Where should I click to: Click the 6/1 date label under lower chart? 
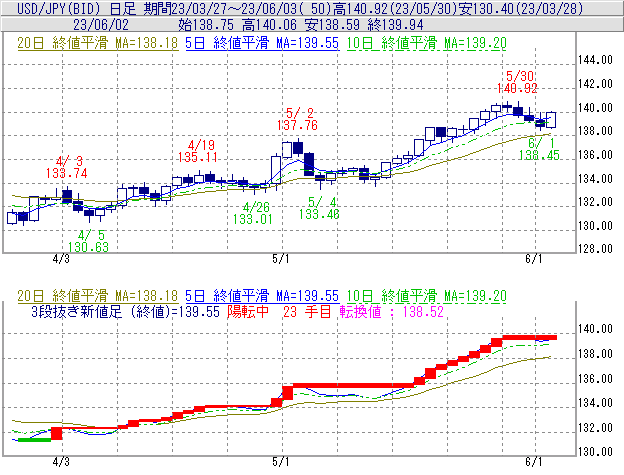click(534, 462)
